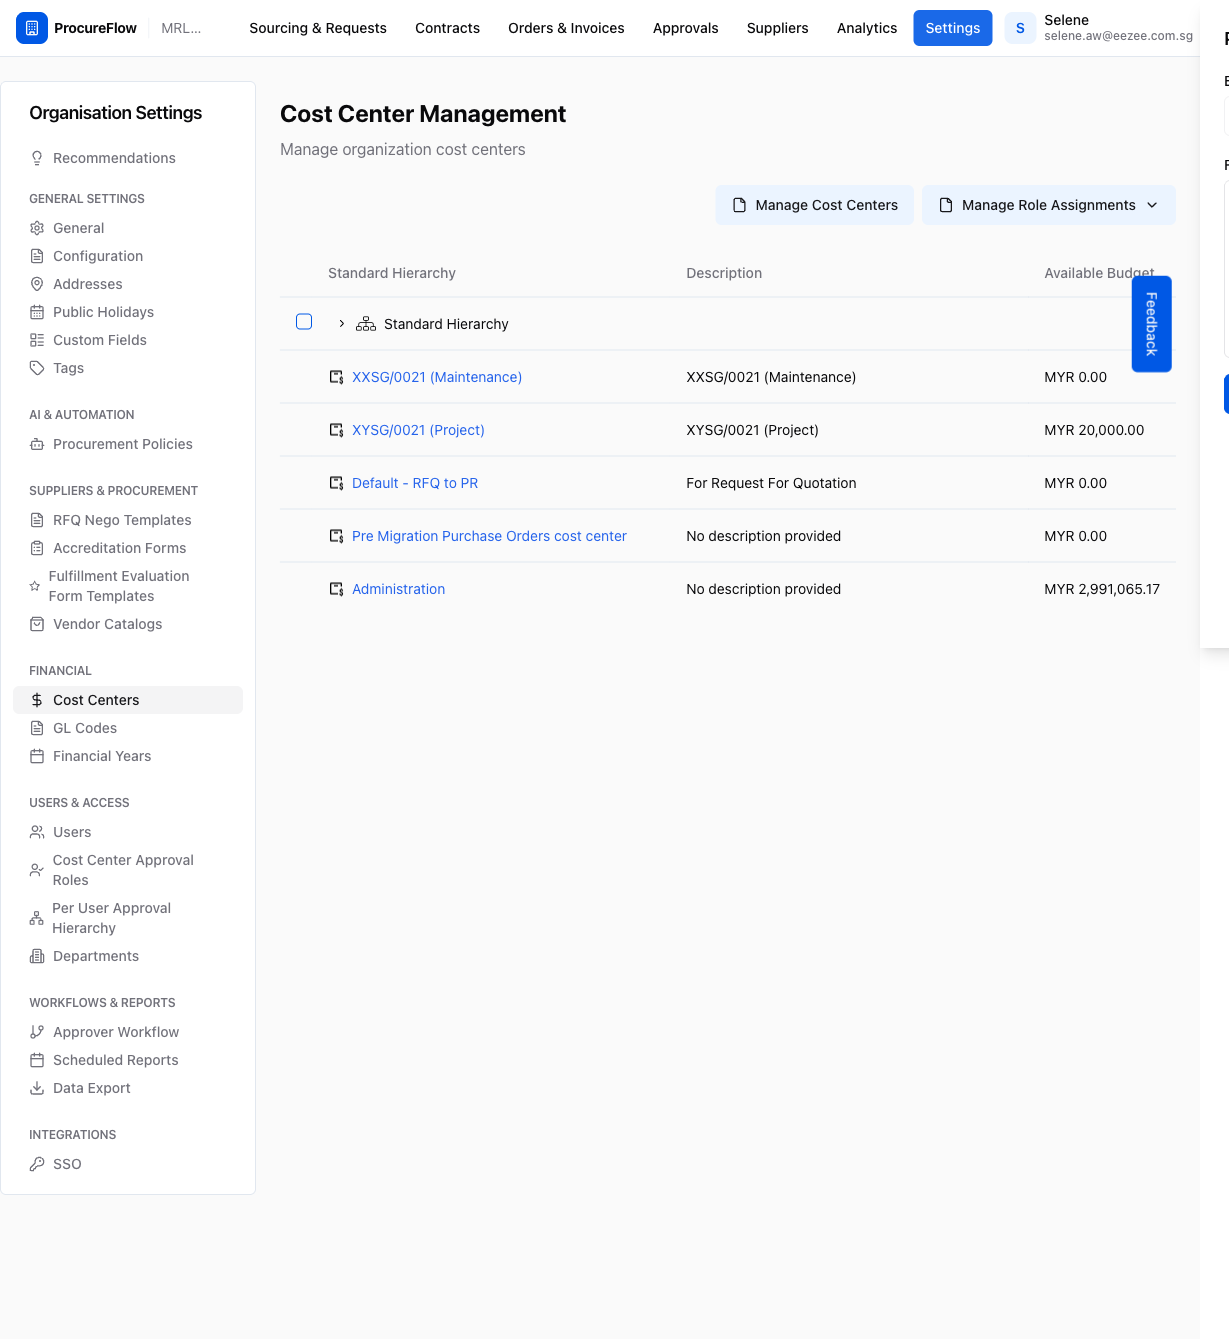Open the Administration cost center link

coord(398,589)
